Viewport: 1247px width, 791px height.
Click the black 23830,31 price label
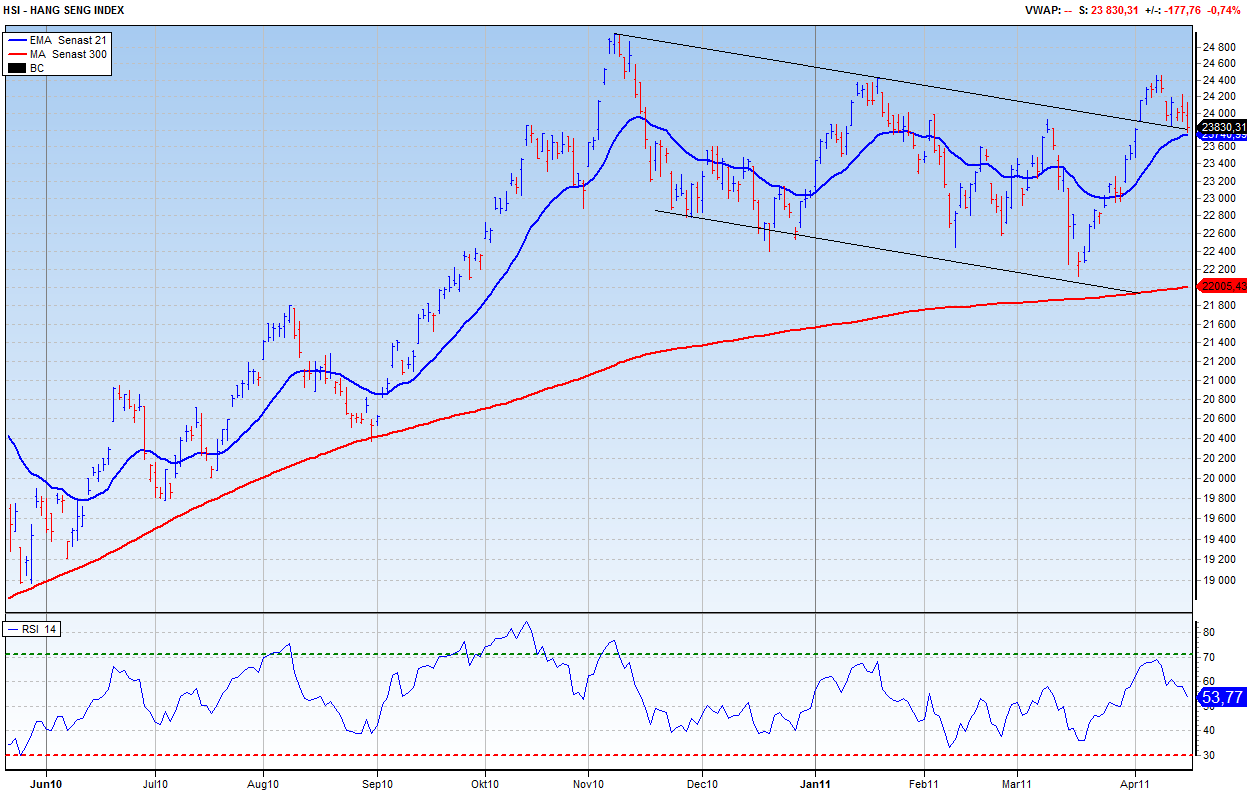1223,127
